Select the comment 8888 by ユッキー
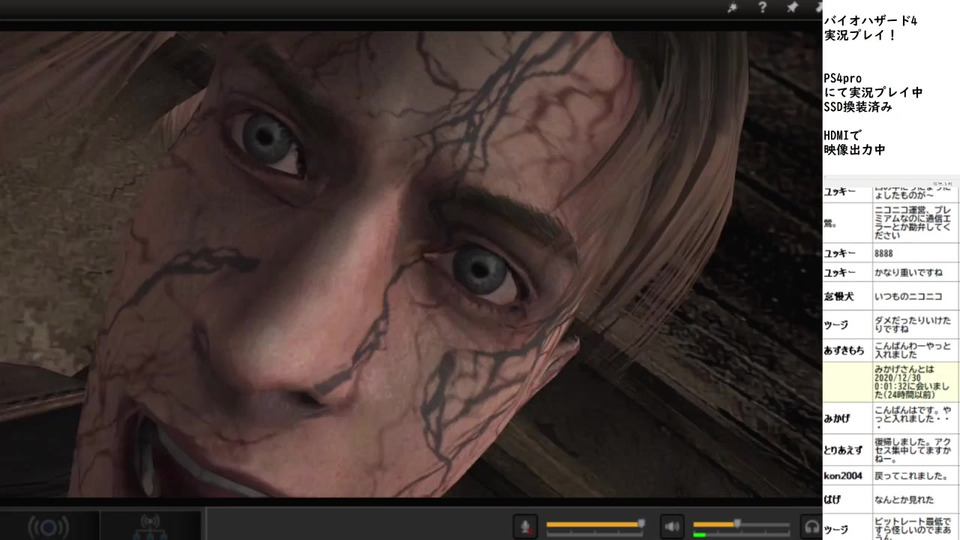960x540 pixels. pos(883,253)
